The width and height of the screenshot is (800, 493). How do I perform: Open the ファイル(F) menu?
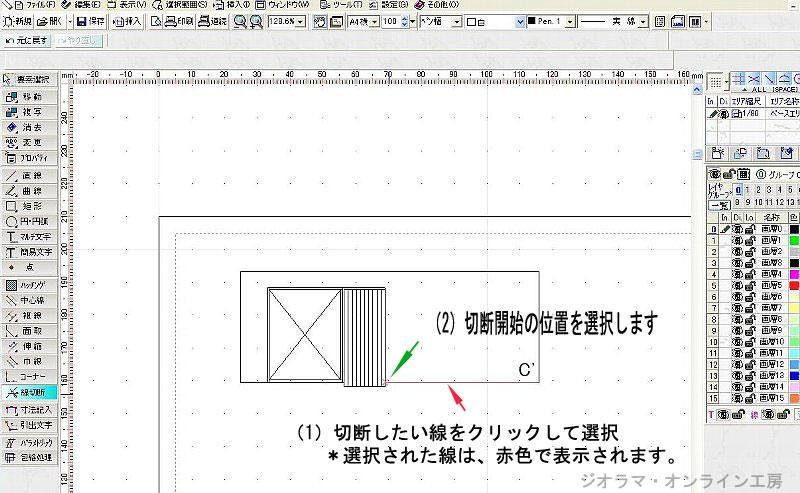[36, 5]
